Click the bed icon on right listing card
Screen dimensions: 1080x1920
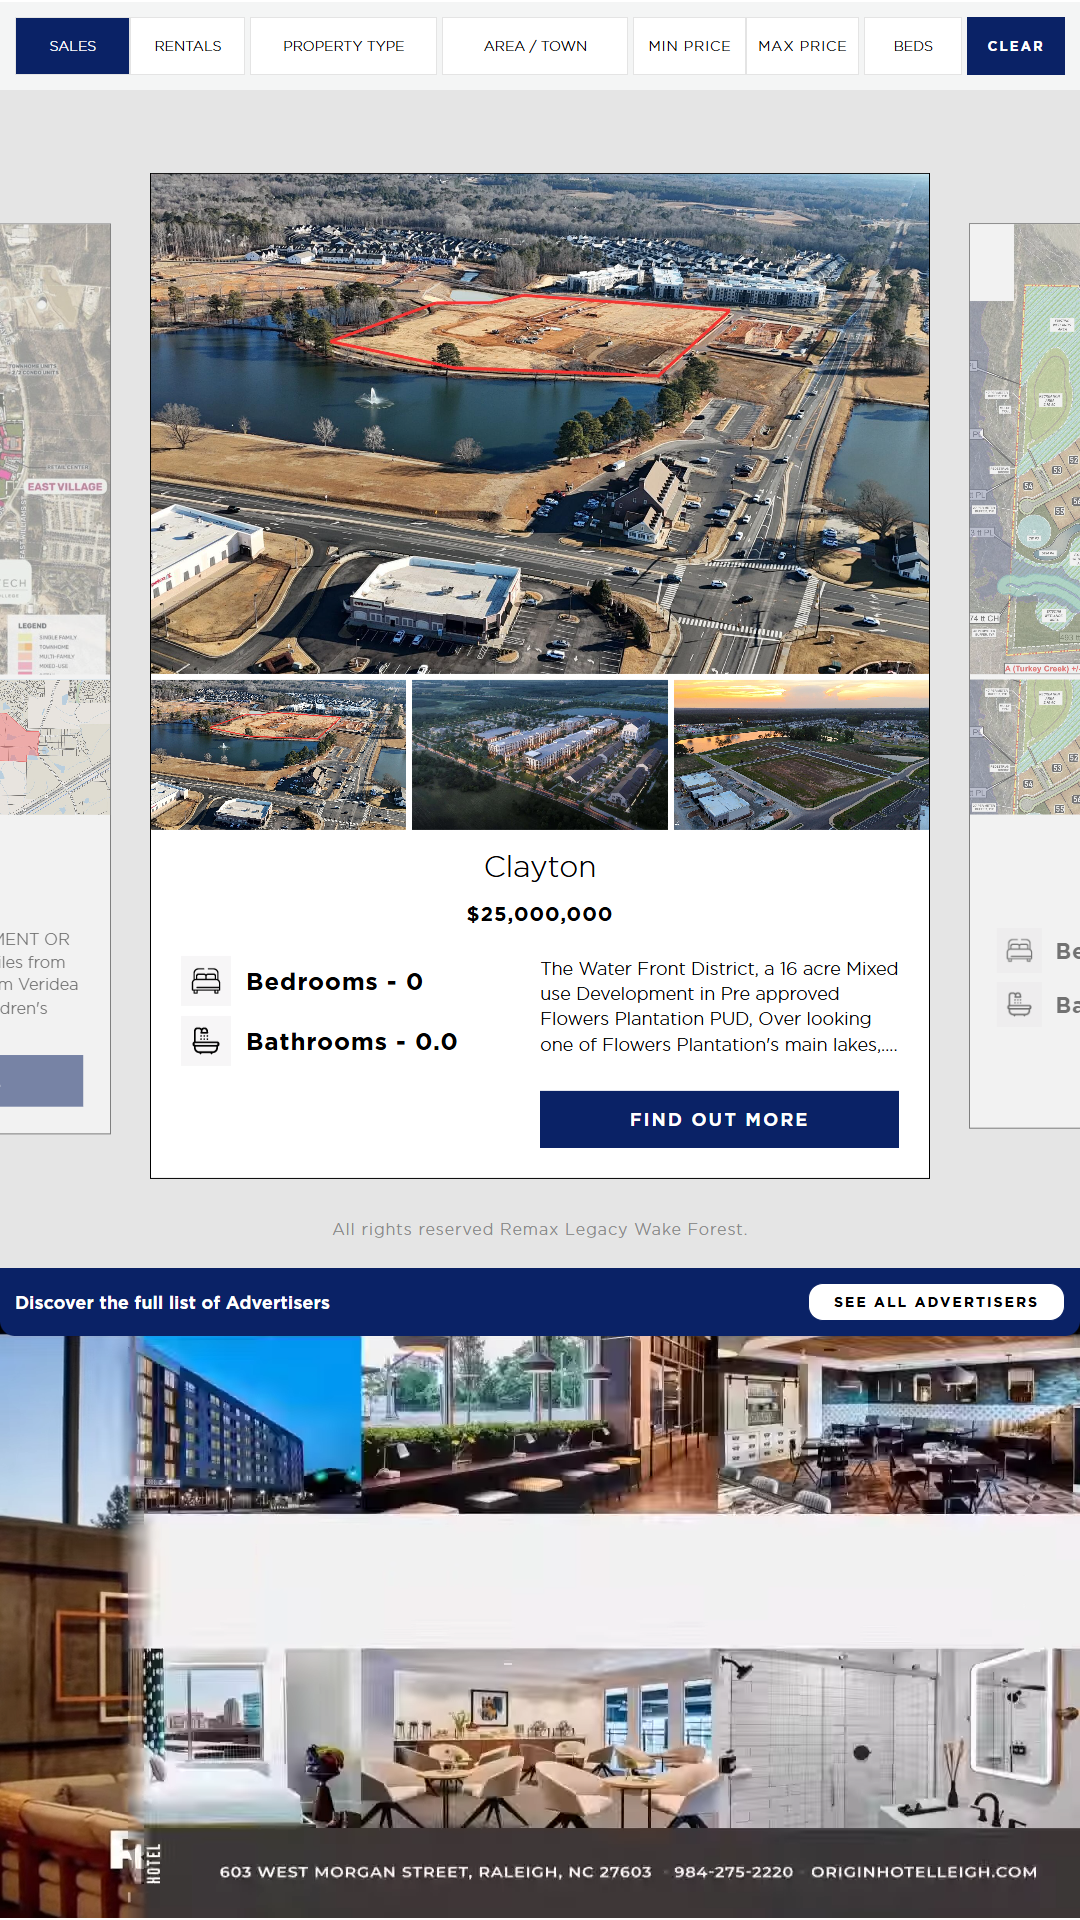point(1019,950)
